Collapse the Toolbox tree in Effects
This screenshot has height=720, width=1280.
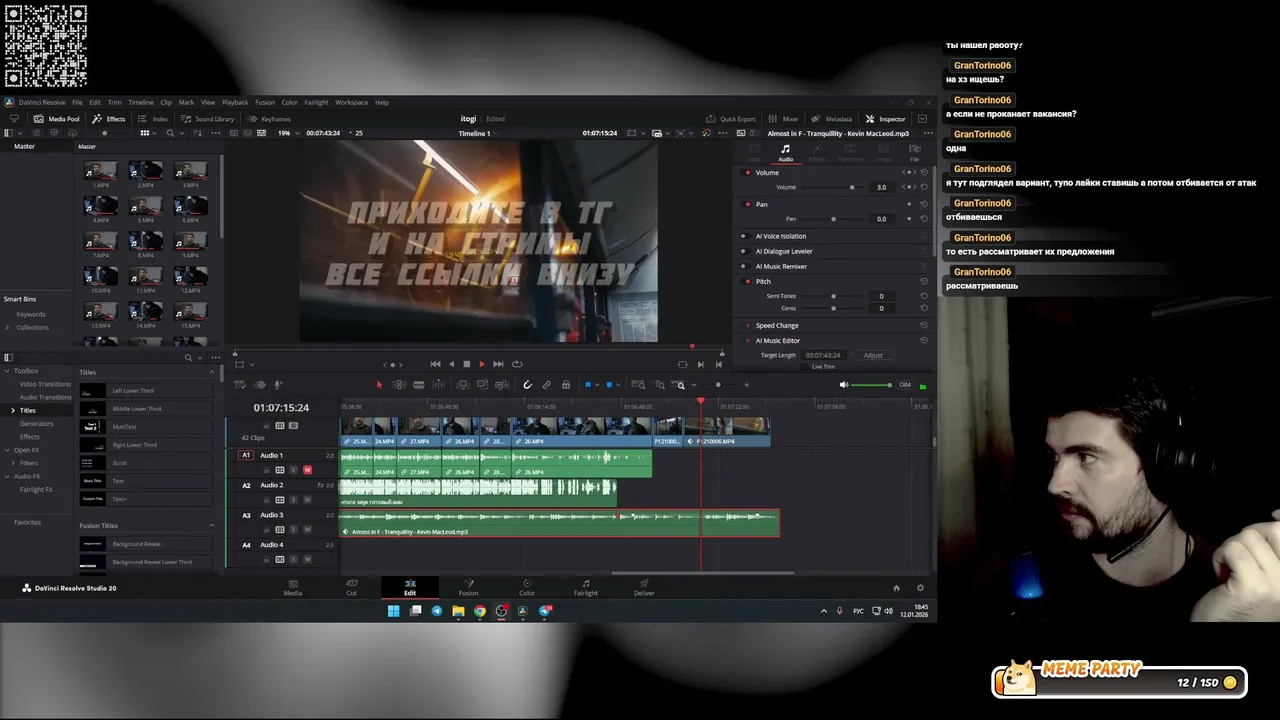pyautogui.click(x=6, y=371)
